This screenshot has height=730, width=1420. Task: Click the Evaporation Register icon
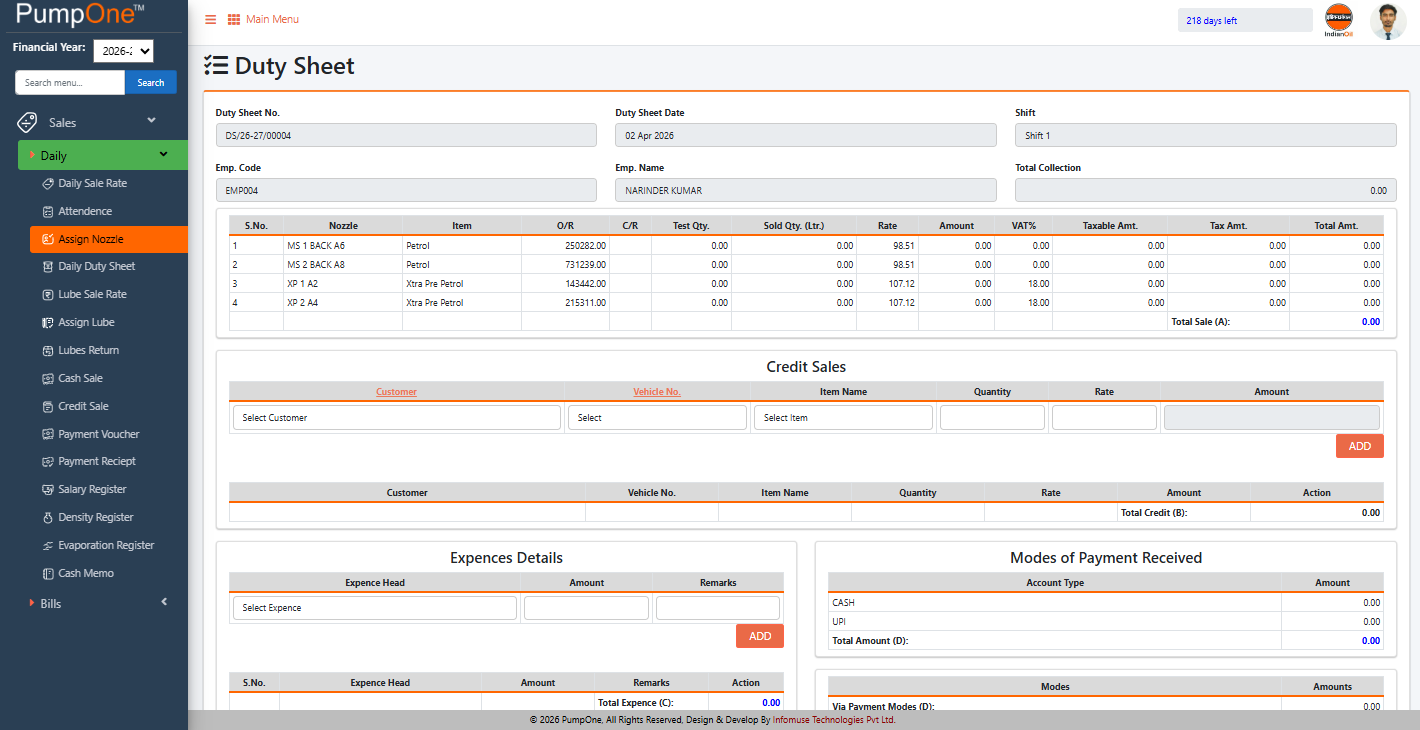click(x=47, y=546)
